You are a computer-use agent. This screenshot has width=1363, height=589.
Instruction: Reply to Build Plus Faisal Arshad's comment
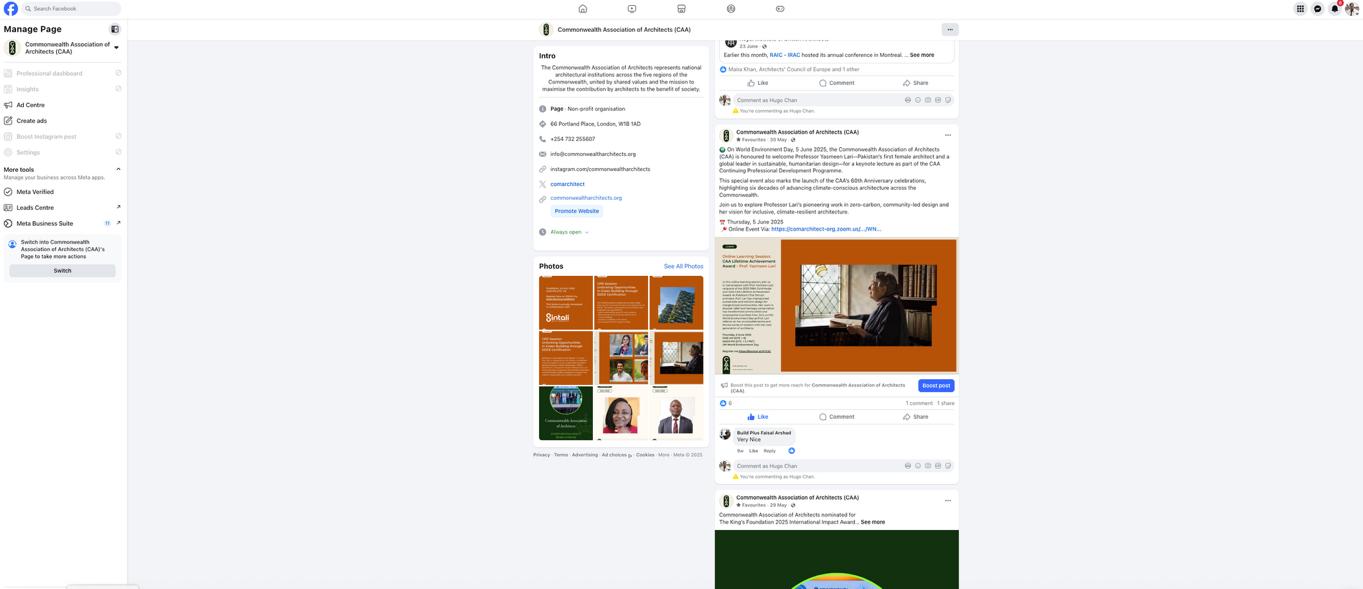[770, 451]
